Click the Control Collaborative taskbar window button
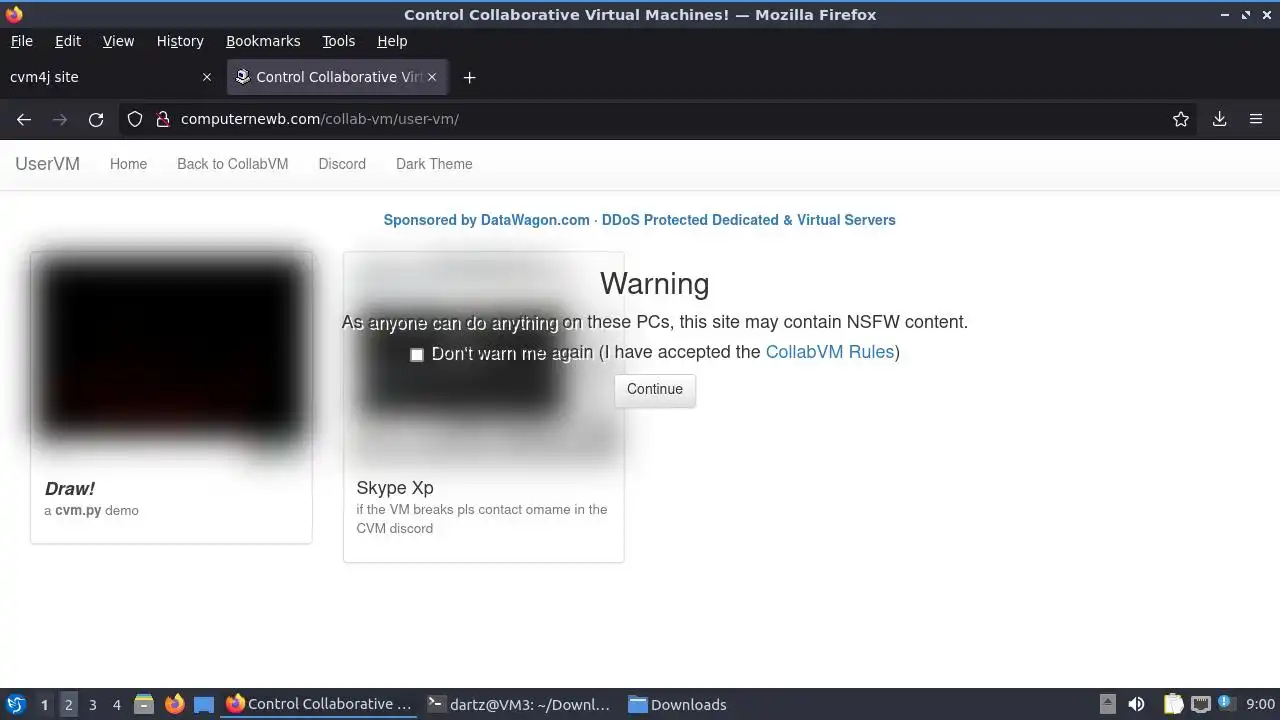 pyautogui.click(x=319, y=704)
